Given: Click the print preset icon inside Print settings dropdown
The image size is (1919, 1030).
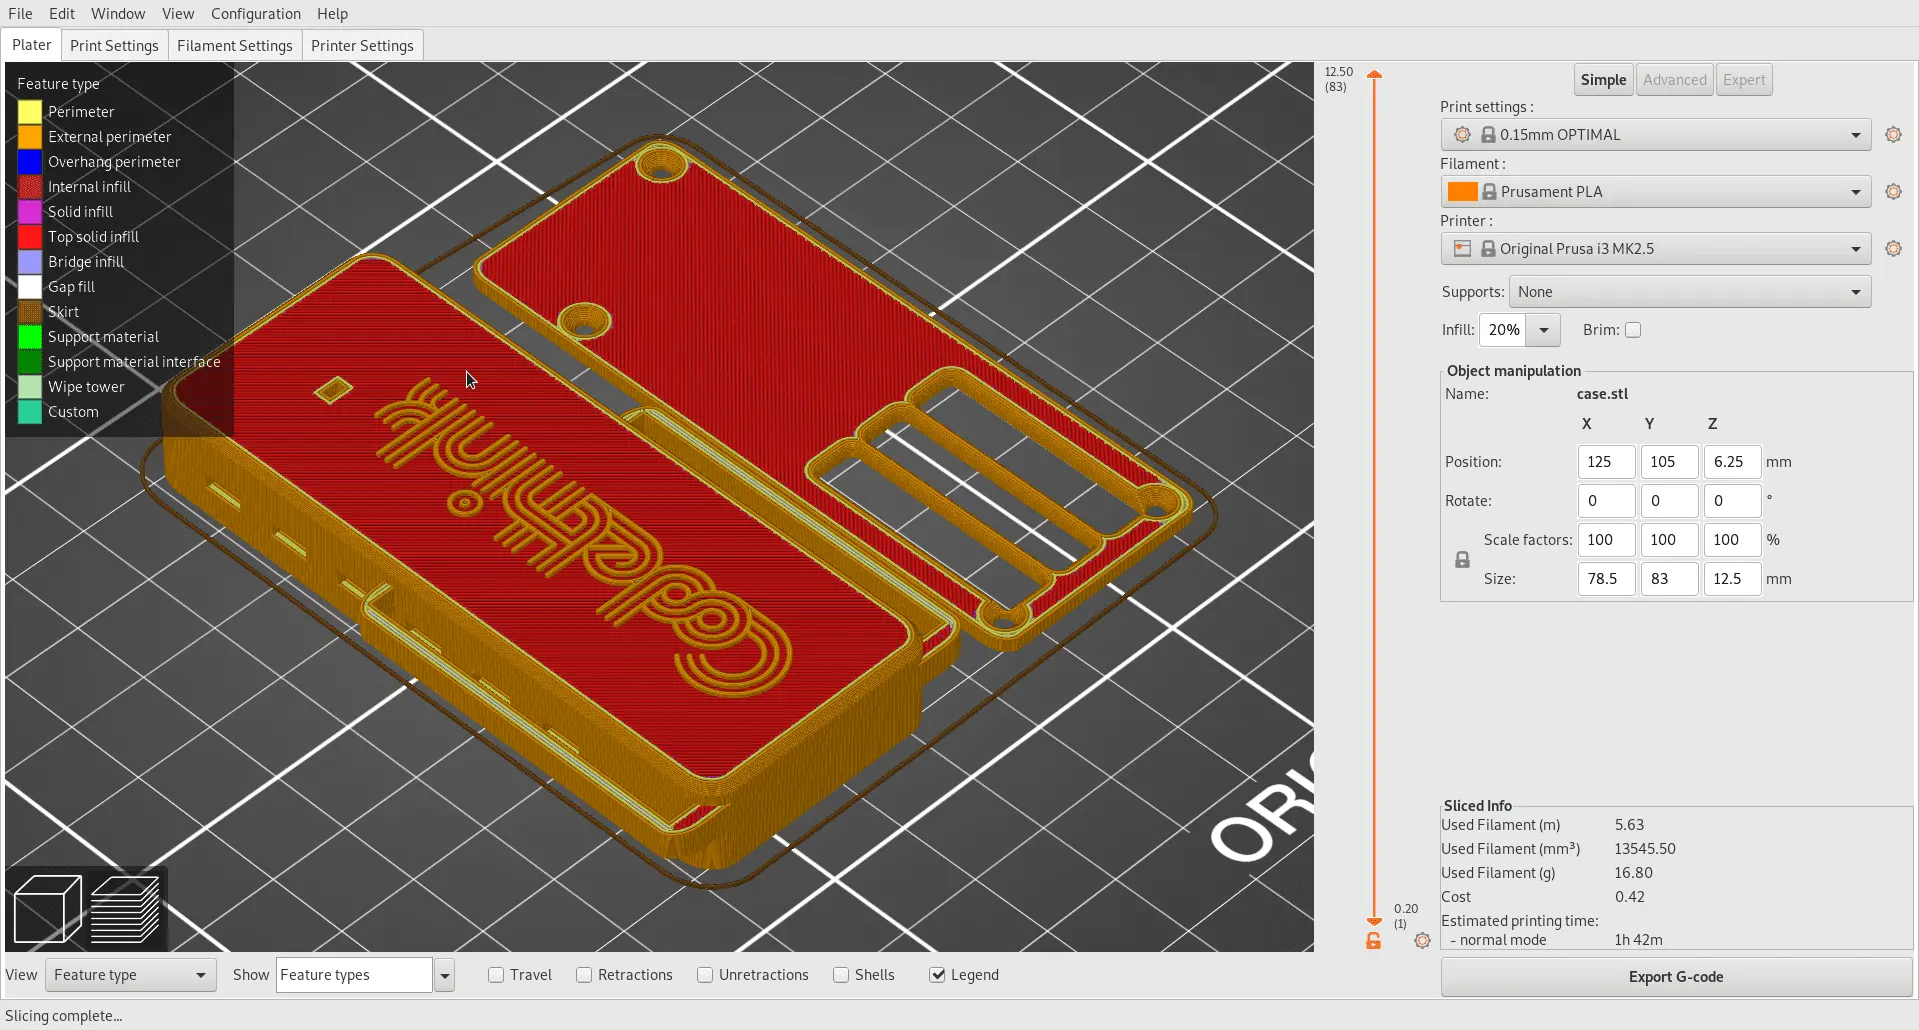Looking at the screenshot, I should pyautogui.click(x=1462, y=134).
